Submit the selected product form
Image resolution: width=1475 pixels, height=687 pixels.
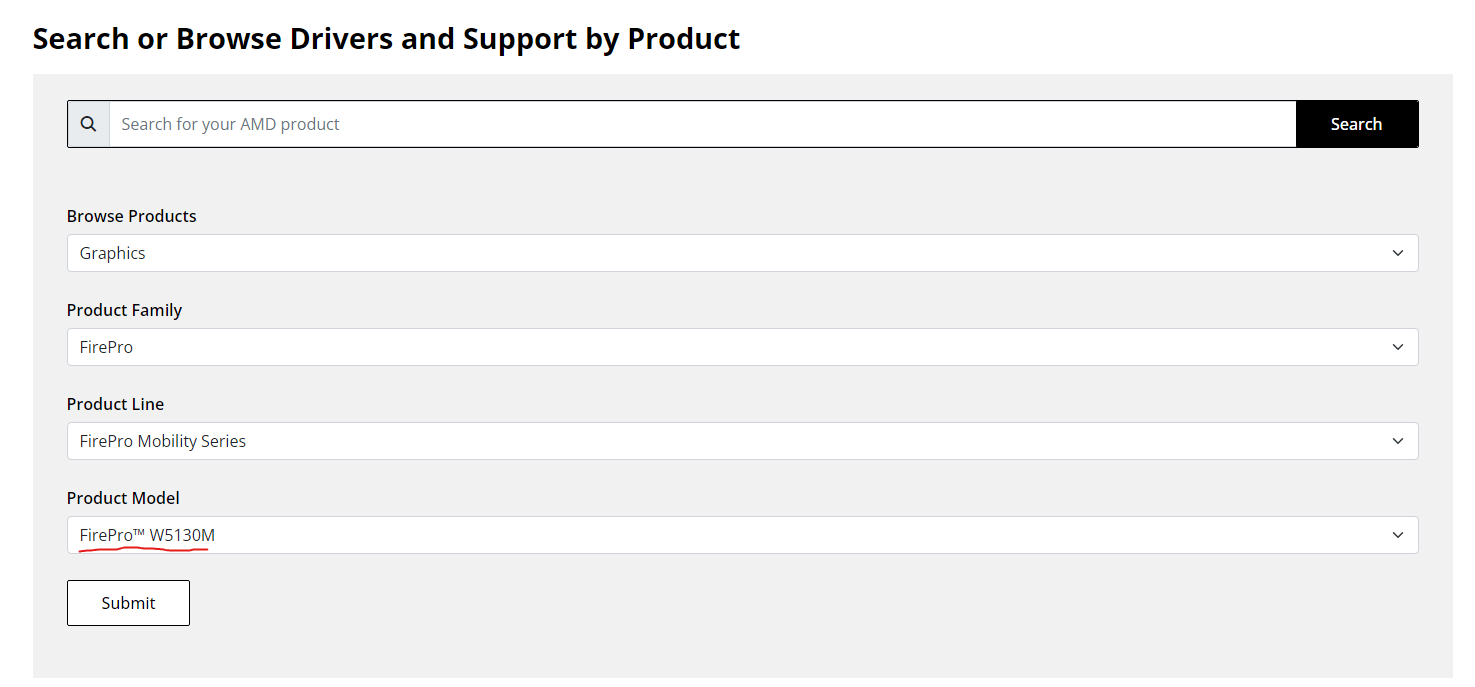(128, 603)
